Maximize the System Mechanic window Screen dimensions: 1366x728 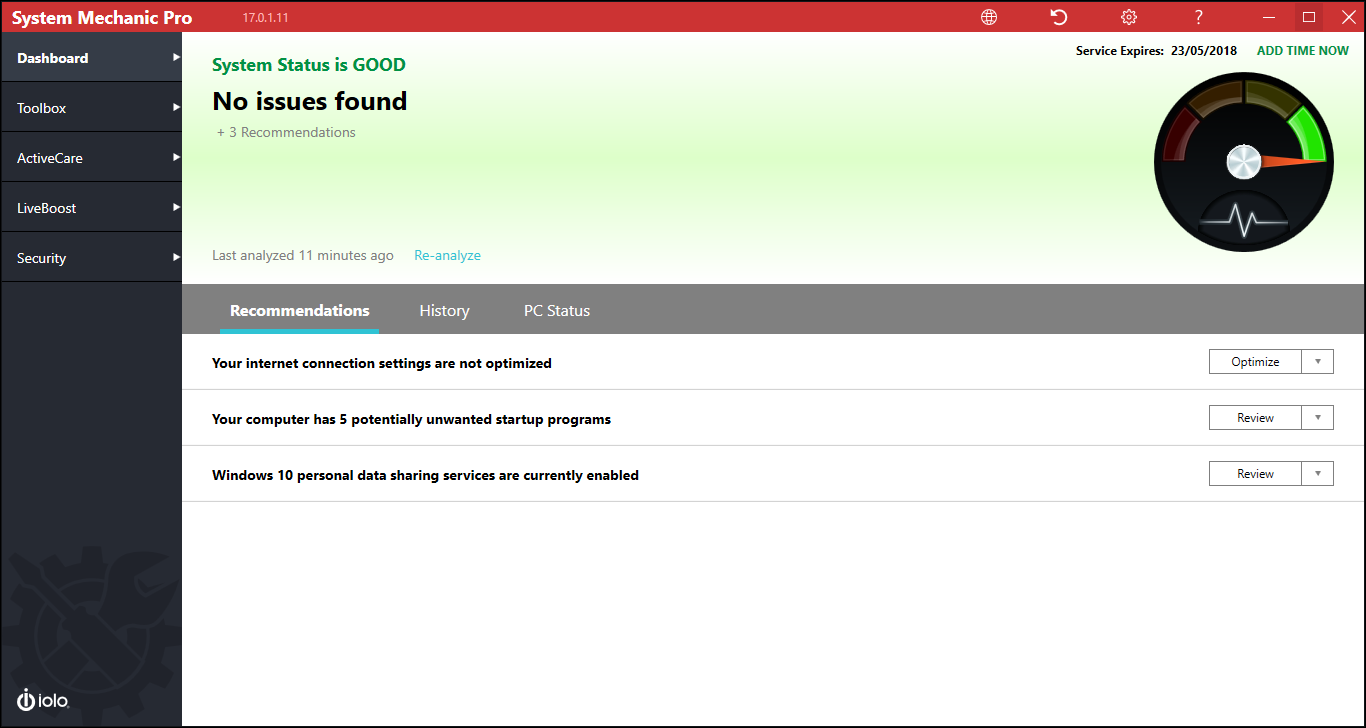pyautogui.click(x=1308, y=17)
